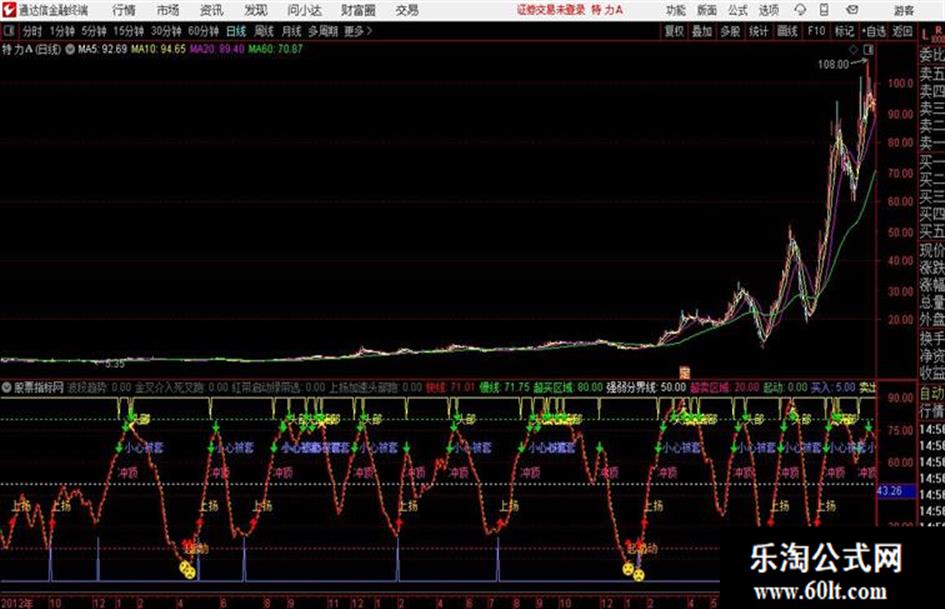Viewport: 945px width, 609px height.
Task: Open the 问小达 menu
Action: pos(304,10)
